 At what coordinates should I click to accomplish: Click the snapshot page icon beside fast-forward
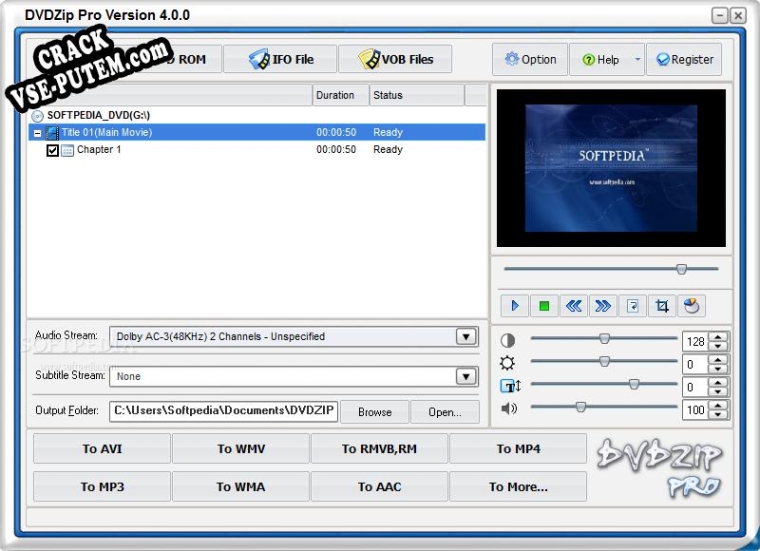pyautogui.click(x=632, y=306)
